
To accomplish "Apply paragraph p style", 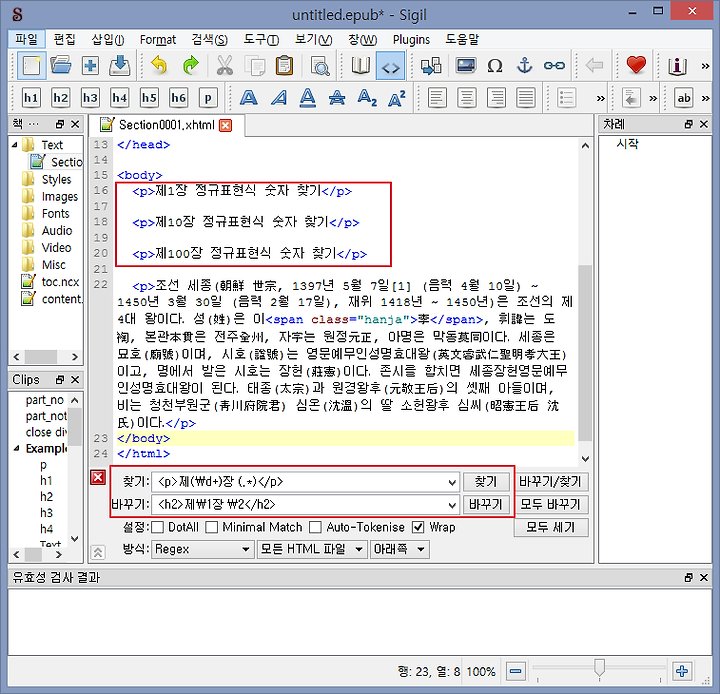I will click(x=208, y=98).
